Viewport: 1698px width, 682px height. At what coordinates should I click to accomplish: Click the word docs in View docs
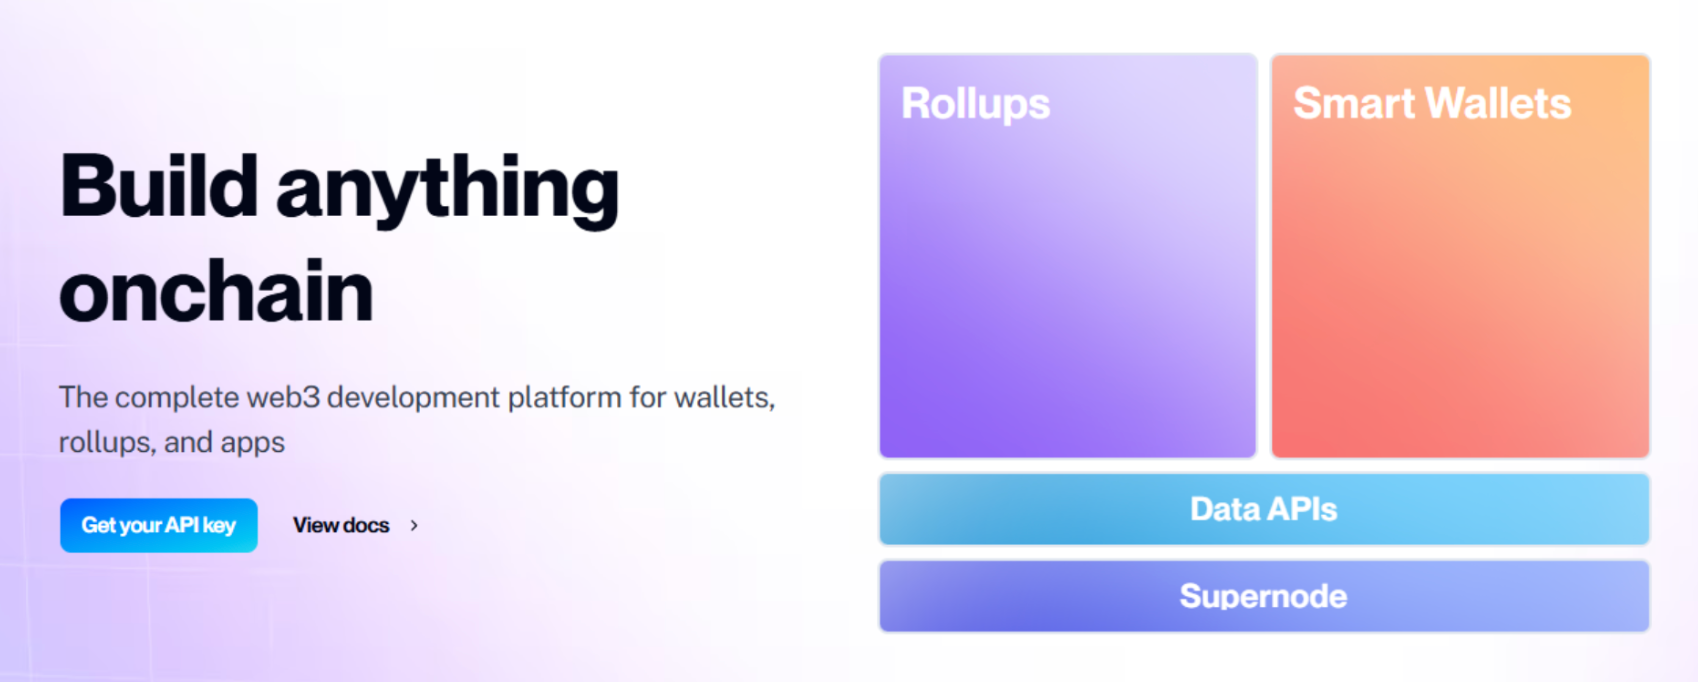click(367, 525)
